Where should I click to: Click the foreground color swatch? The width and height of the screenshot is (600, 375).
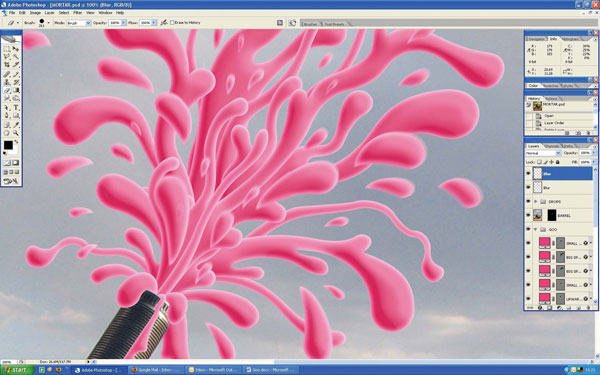click(x=8, y=145)
